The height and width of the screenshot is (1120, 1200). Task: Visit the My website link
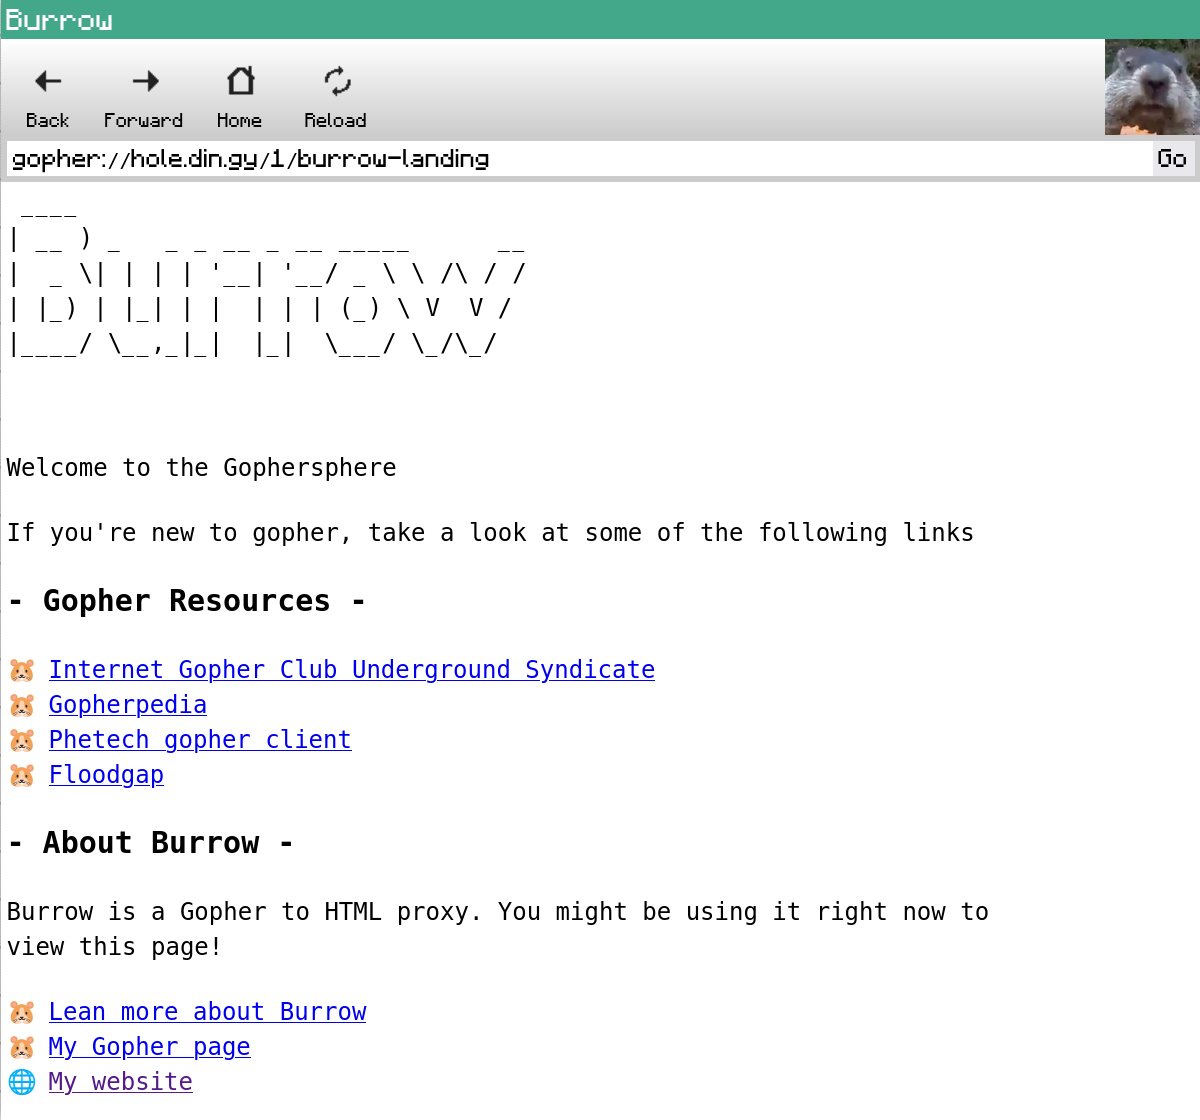pos(120,1082)
